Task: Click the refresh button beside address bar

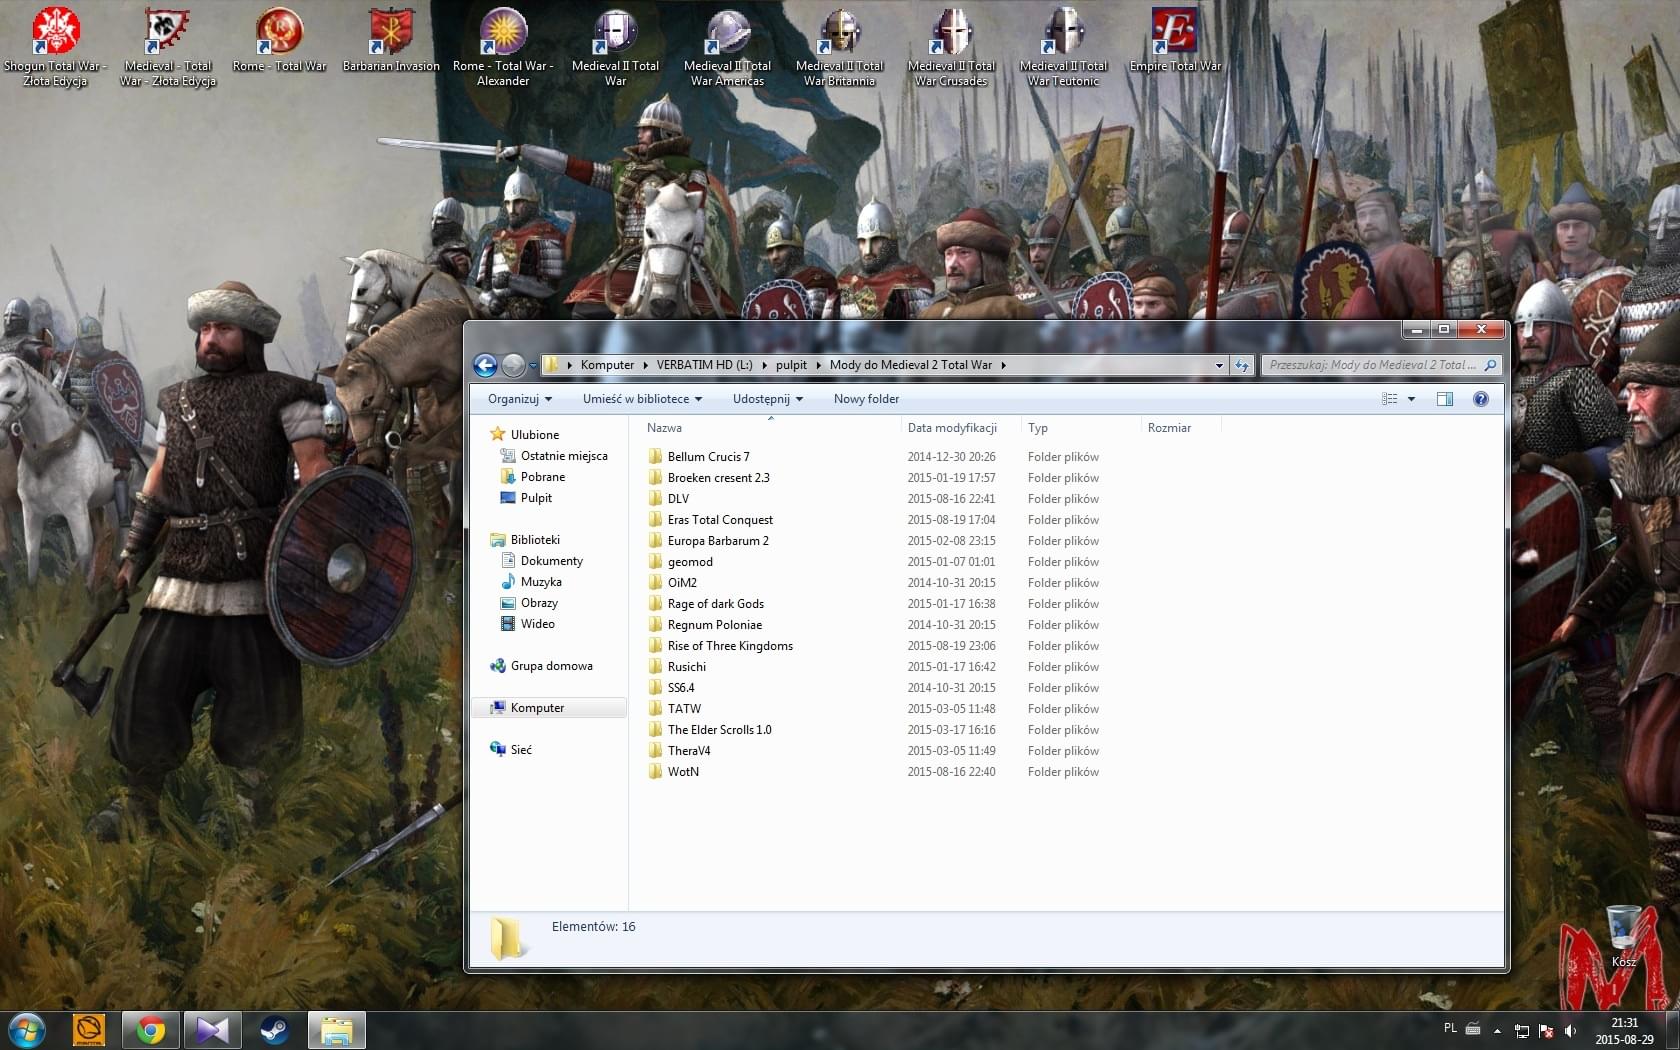Action: [x=1242, y=366]
